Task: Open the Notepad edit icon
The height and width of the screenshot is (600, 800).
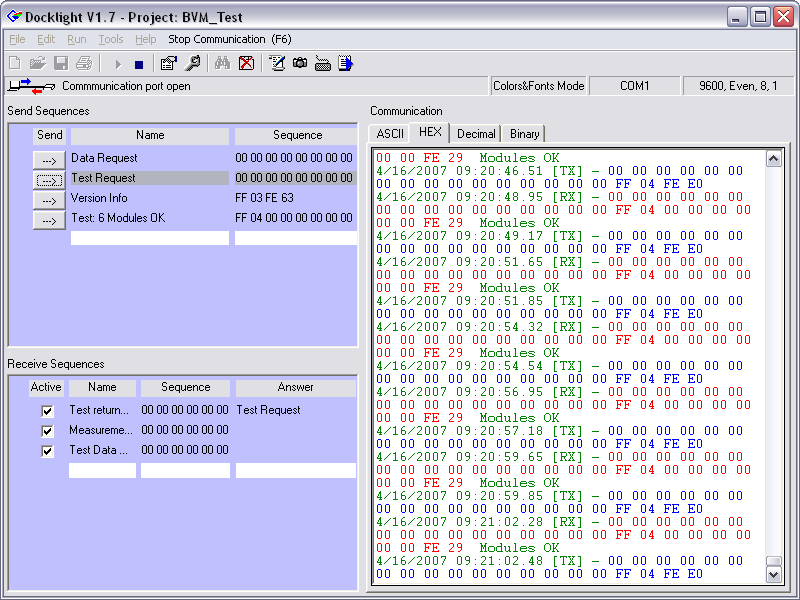Action: point(277,63)
